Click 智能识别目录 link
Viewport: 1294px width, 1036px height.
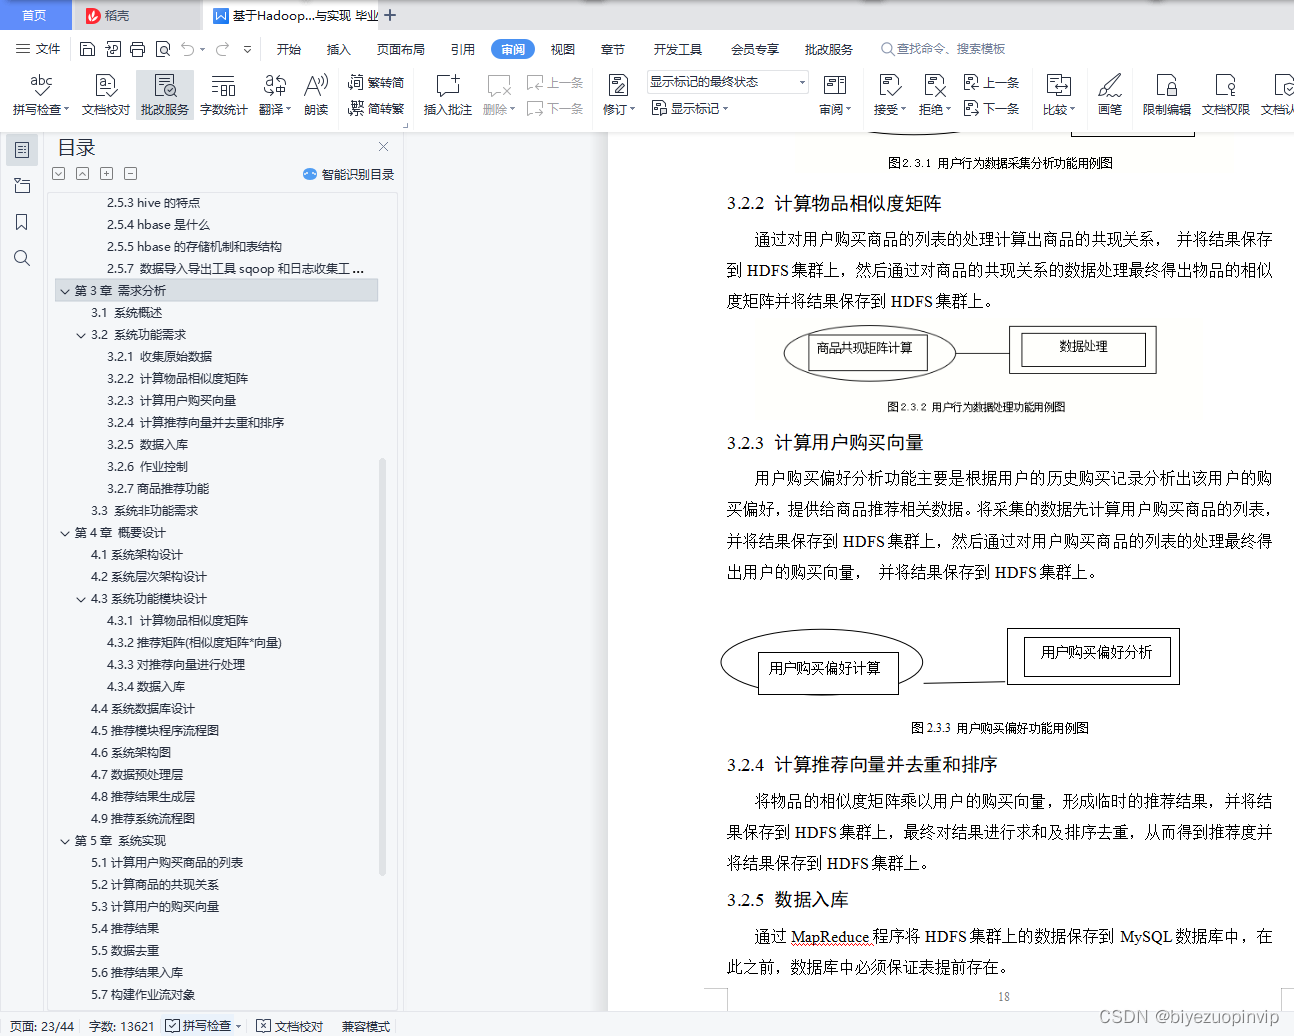pos(348,174)
